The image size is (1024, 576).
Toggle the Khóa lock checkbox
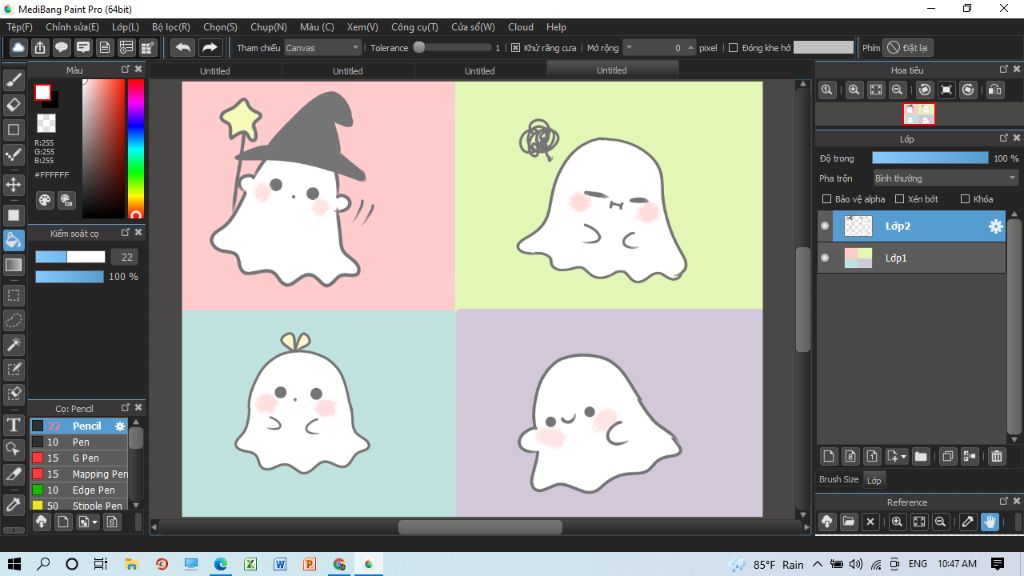point(964,199)
